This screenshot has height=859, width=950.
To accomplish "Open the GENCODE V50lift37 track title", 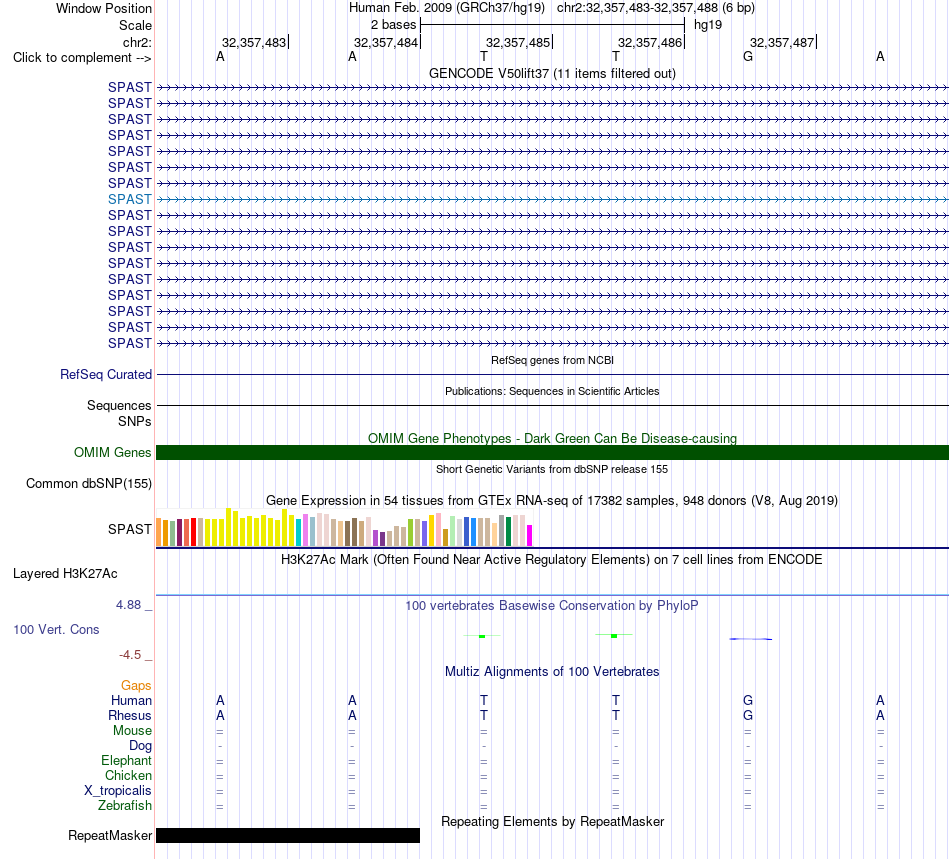I will pos(552,73).
